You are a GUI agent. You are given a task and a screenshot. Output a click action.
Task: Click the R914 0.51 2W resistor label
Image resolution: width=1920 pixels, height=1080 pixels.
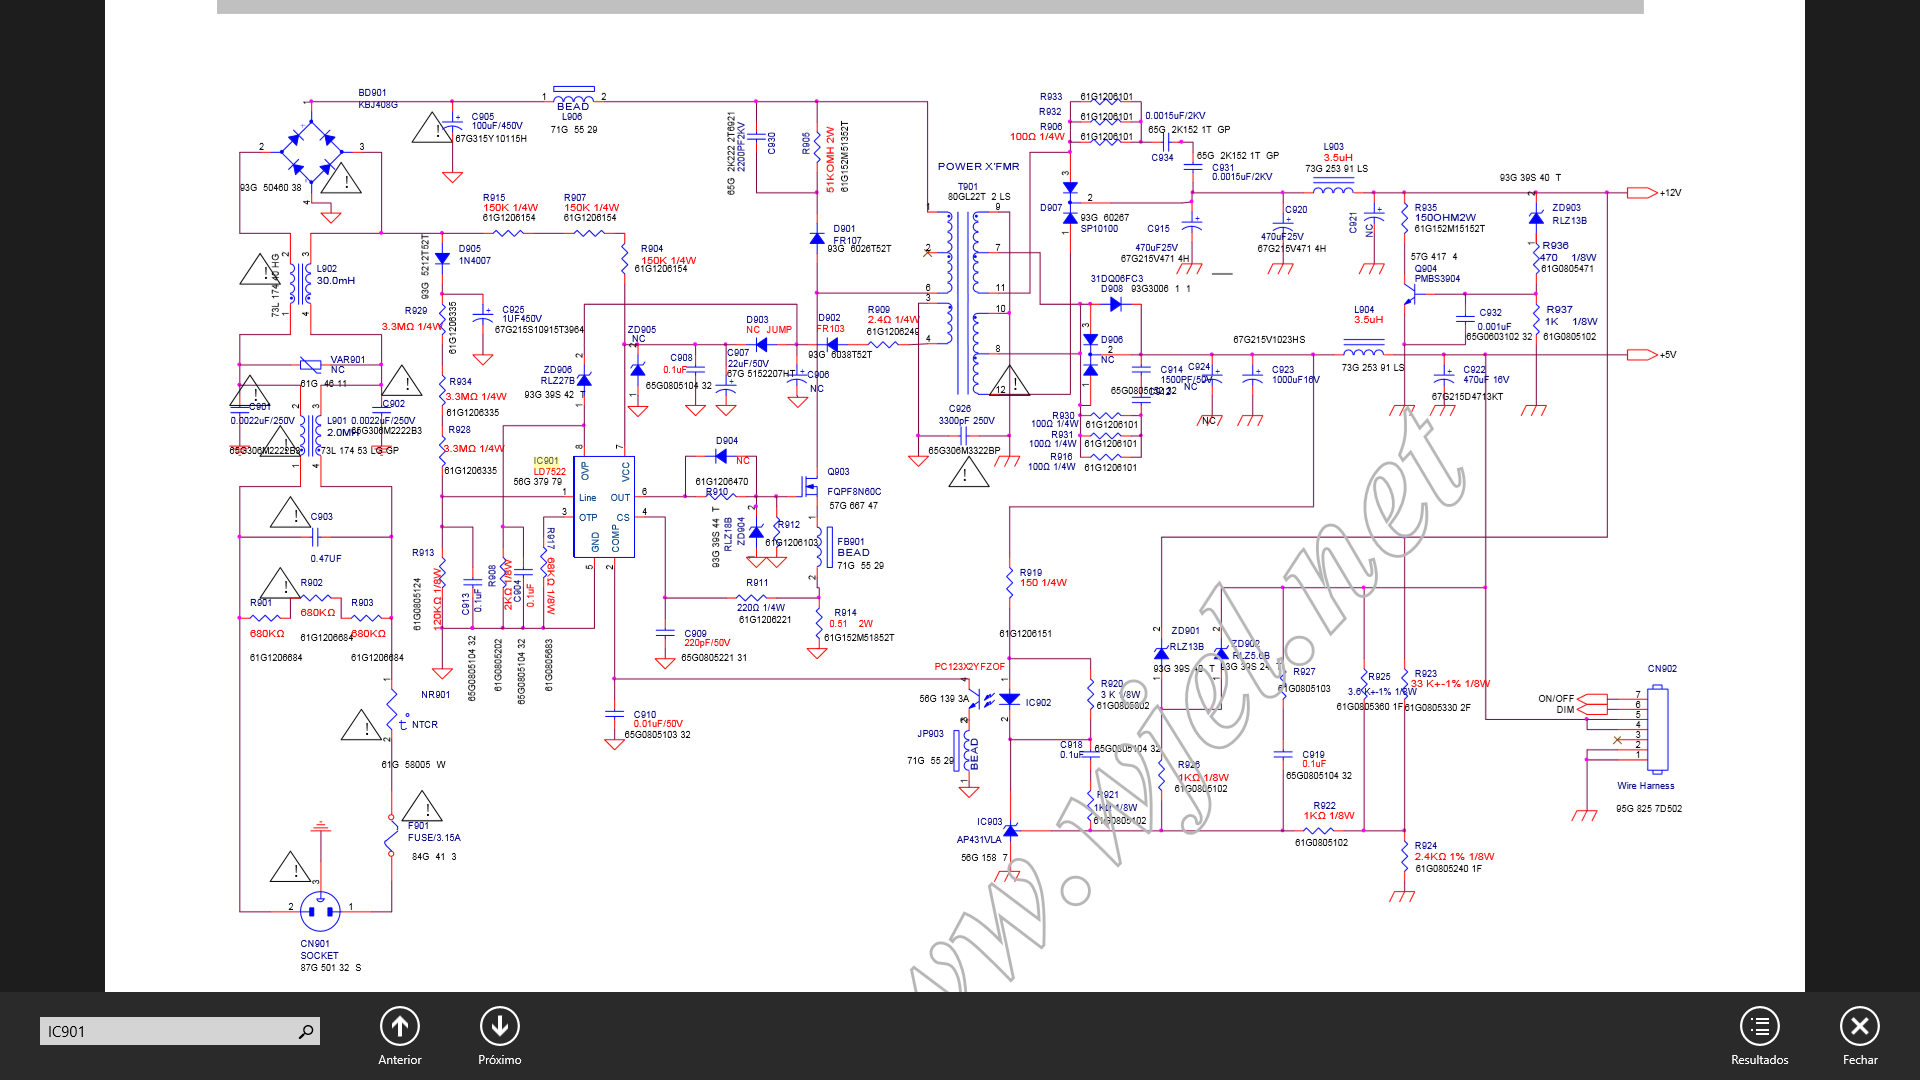pyautogui.click(x=850, y=618)
